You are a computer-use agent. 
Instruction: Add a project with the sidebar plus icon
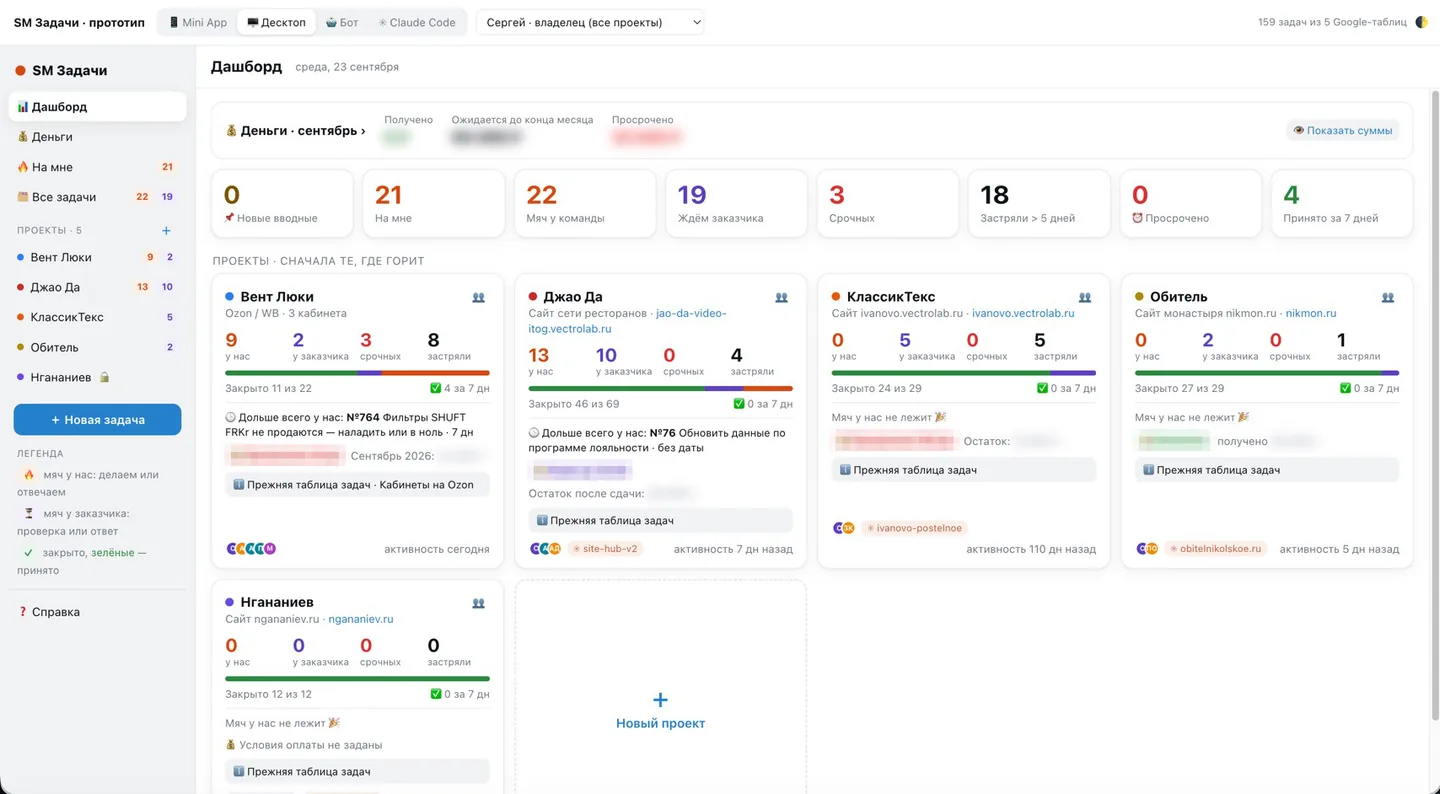coord(166,230)
